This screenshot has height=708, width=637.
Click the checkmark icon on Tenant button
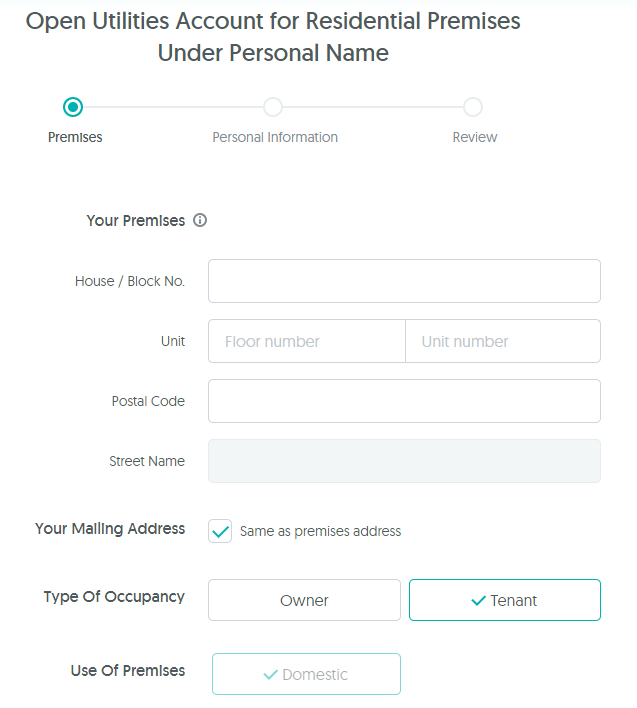click(479, 601)
